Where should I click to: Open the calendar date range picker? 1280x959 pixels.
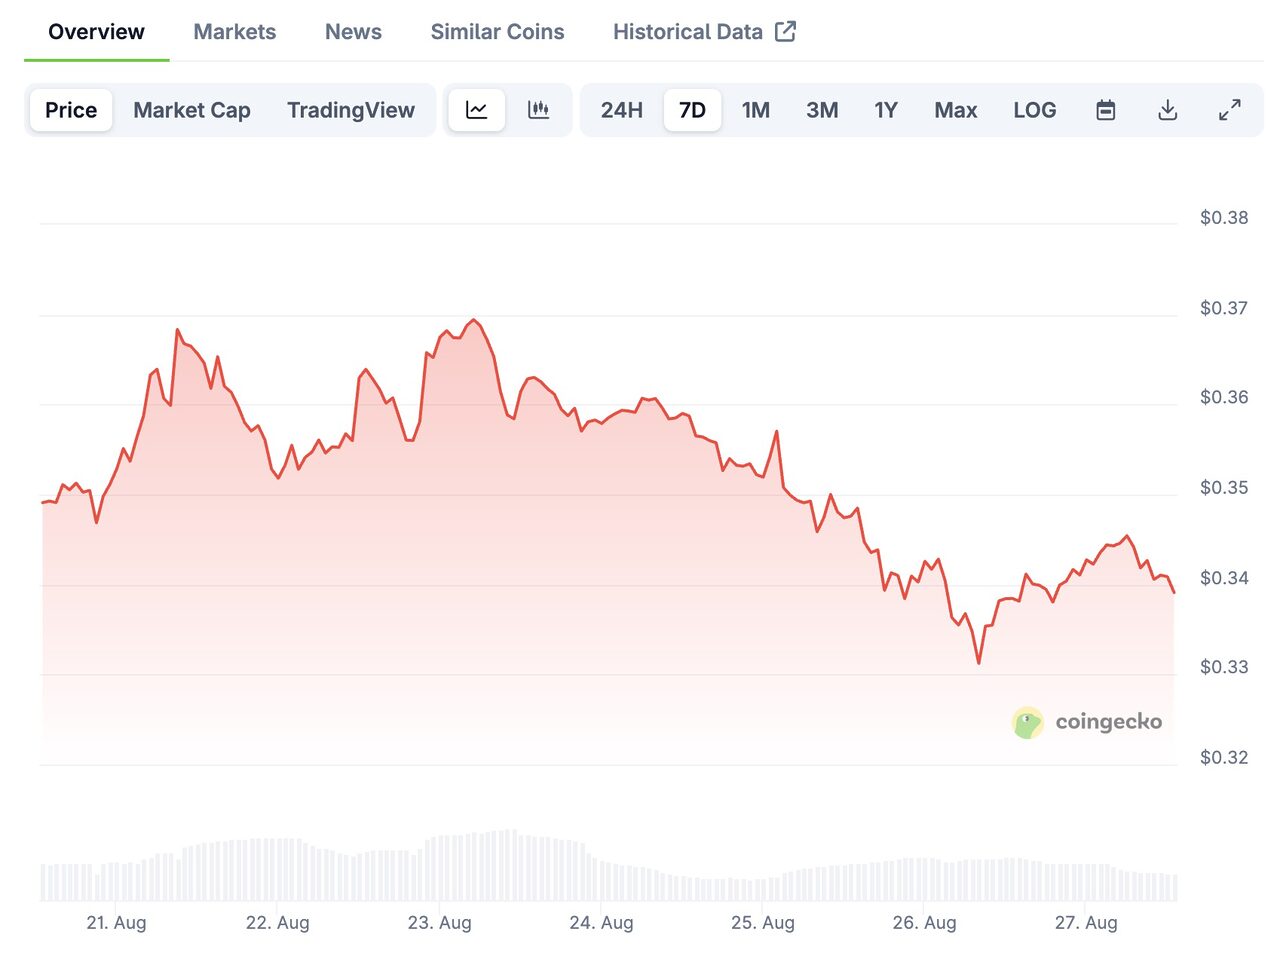(1105, 110)
